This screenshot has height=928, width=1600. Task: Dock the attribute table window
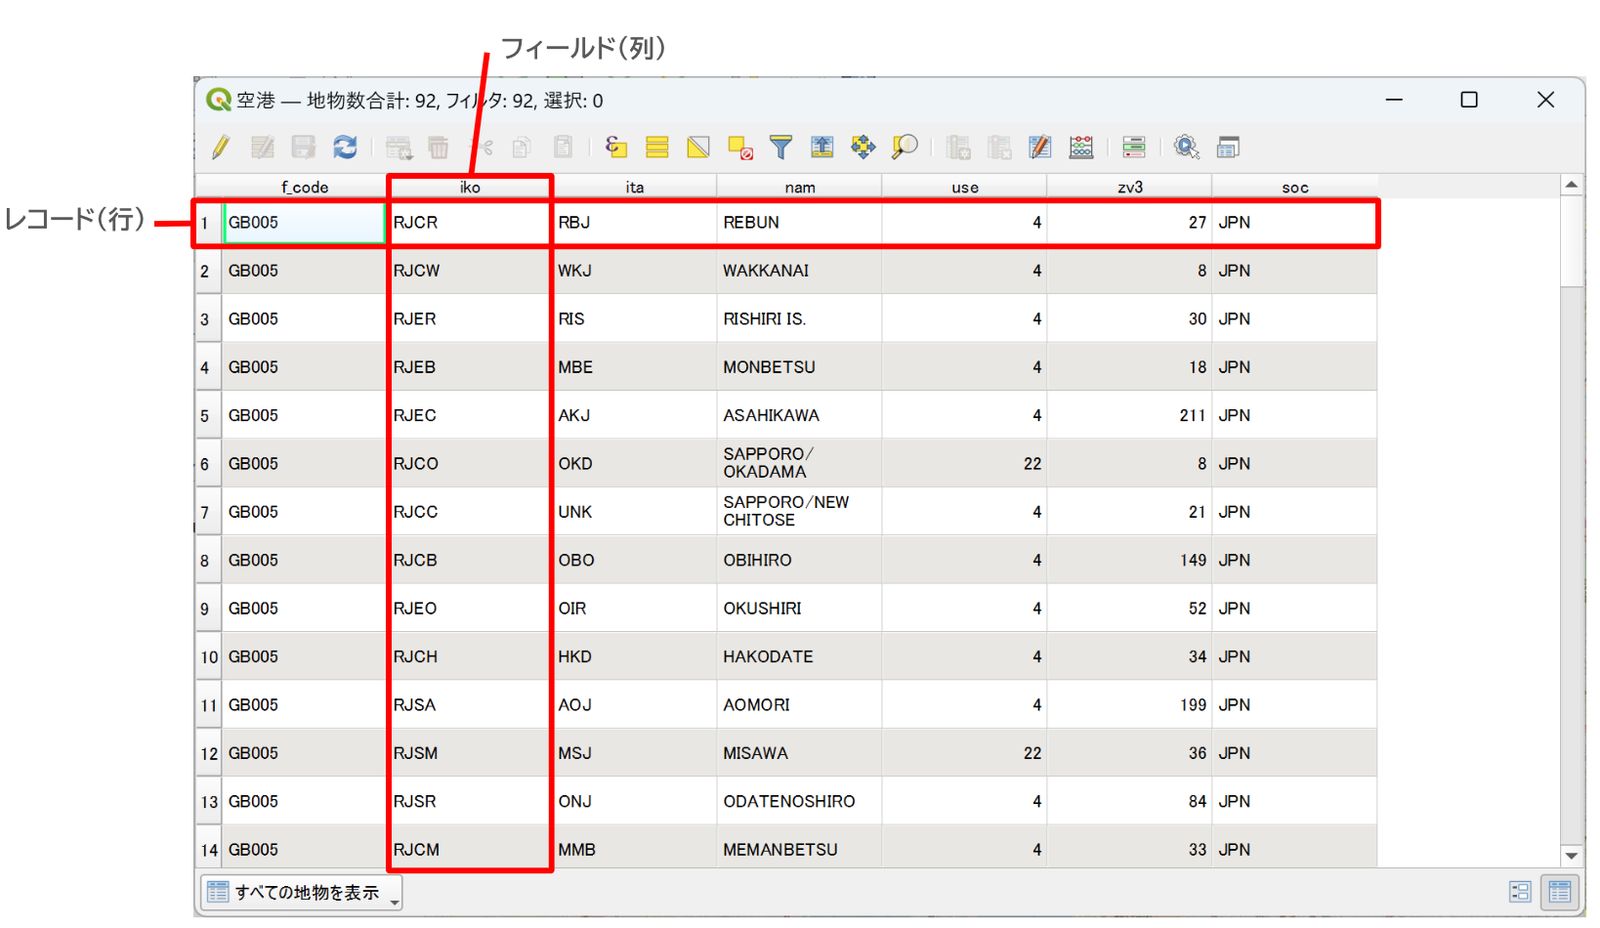pos(1228,148)
